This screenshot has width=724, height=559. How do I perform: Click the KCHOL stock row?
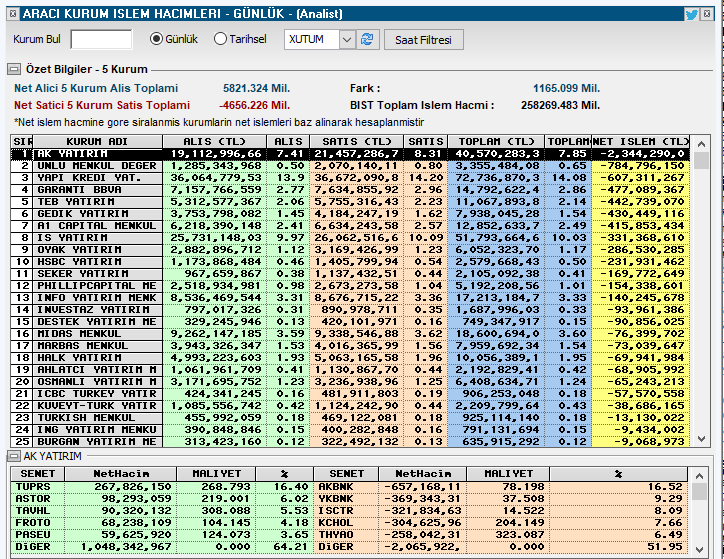pos(501,523)
